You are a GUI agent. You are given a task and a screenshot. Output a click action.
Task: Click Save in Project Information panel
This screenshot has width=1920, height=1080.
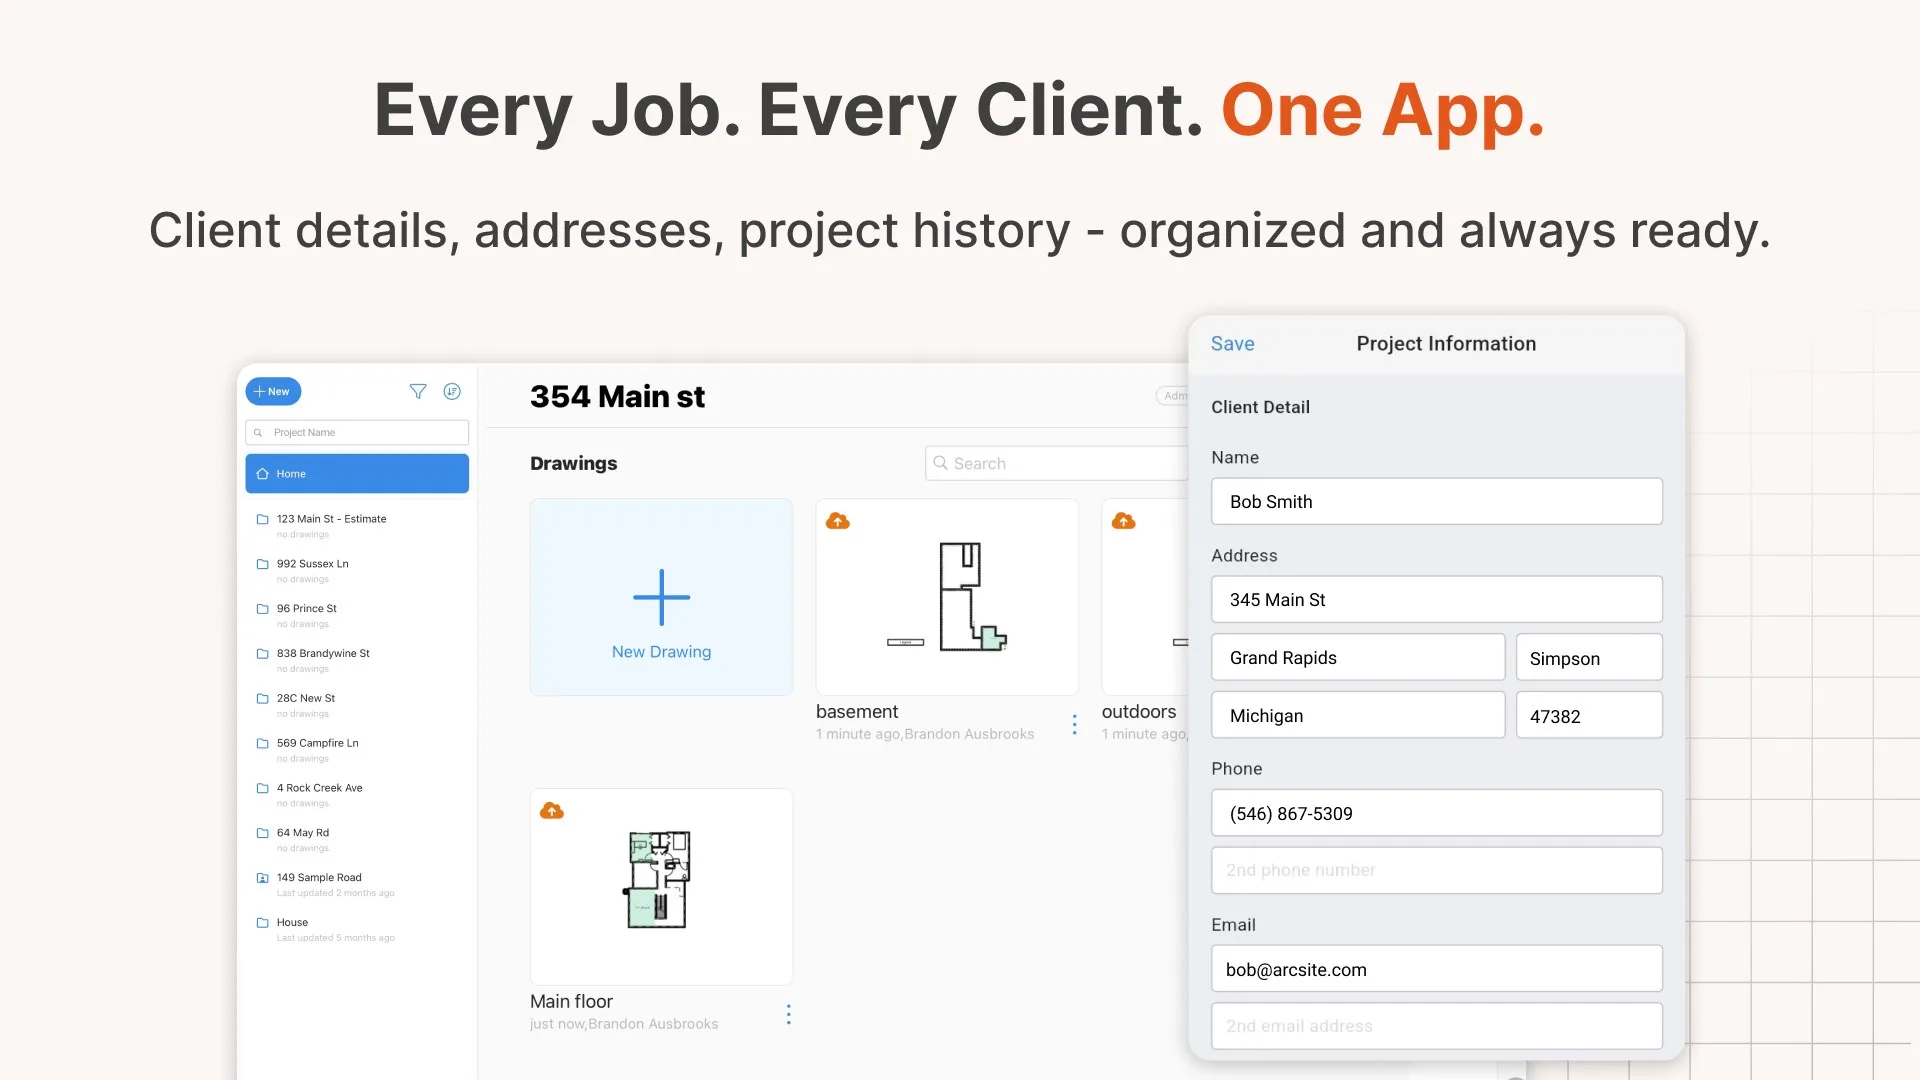[1232, 344]
